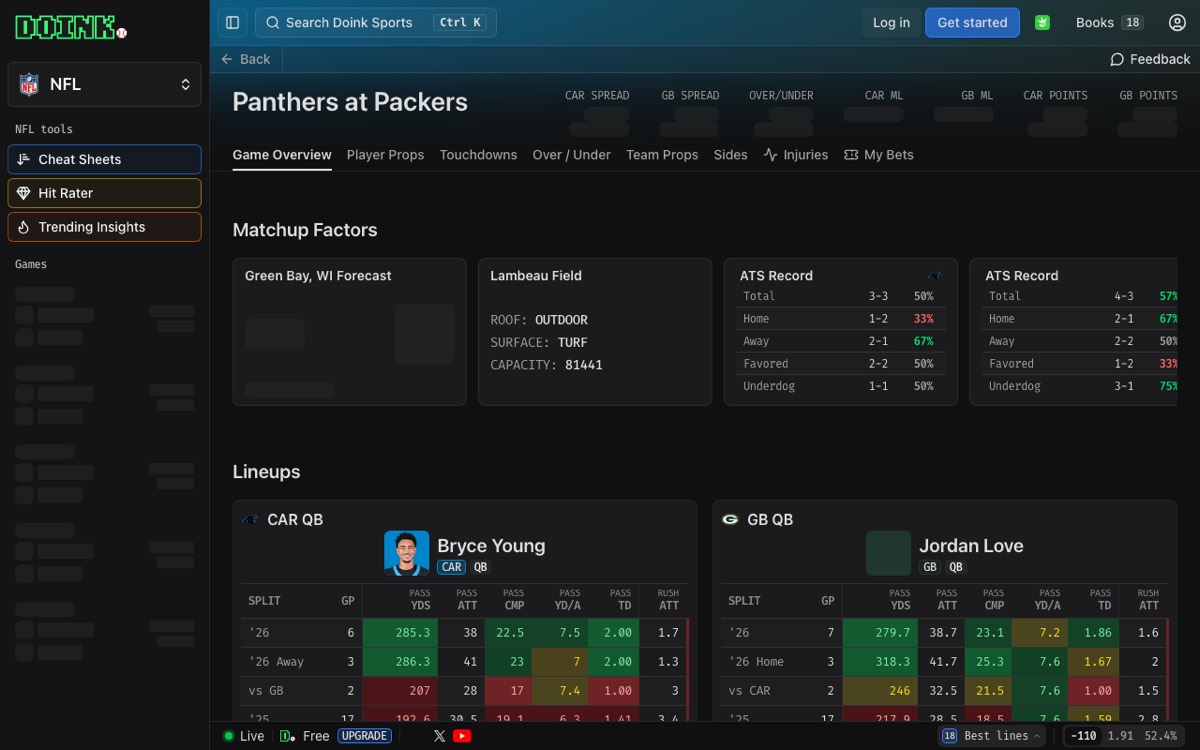Image resolution: width=1200 pixels, height=750 pixels.
Task: Click the UPGRADE badge
Action: pos(364,736)
